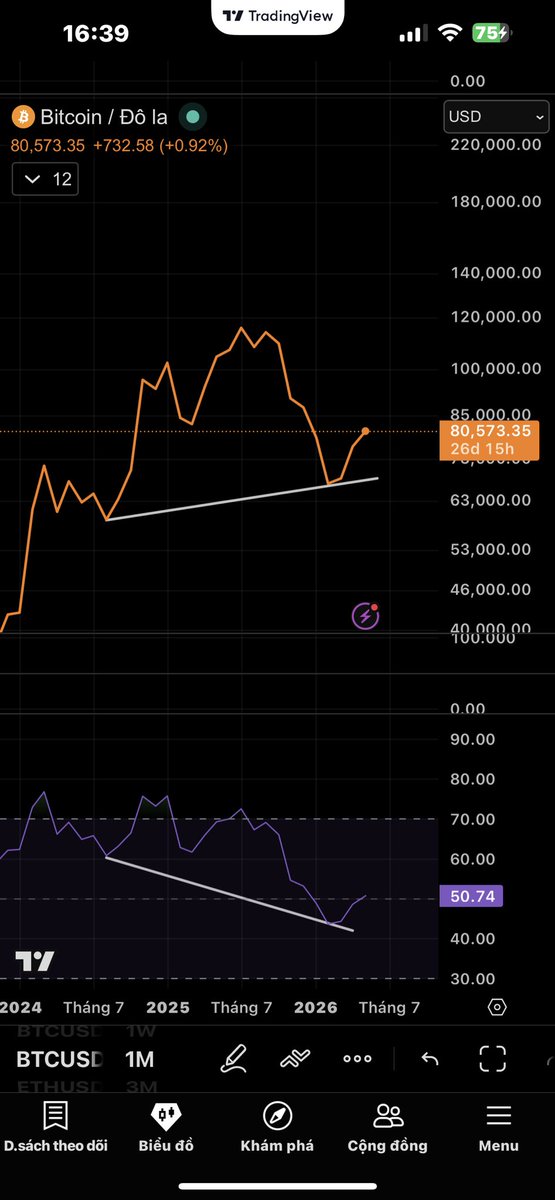Image resolution: width=555 pixels, height=1200 pixels.
Task: Open the indicators icon in bottom toolbar
Action: coord(295,1058)
